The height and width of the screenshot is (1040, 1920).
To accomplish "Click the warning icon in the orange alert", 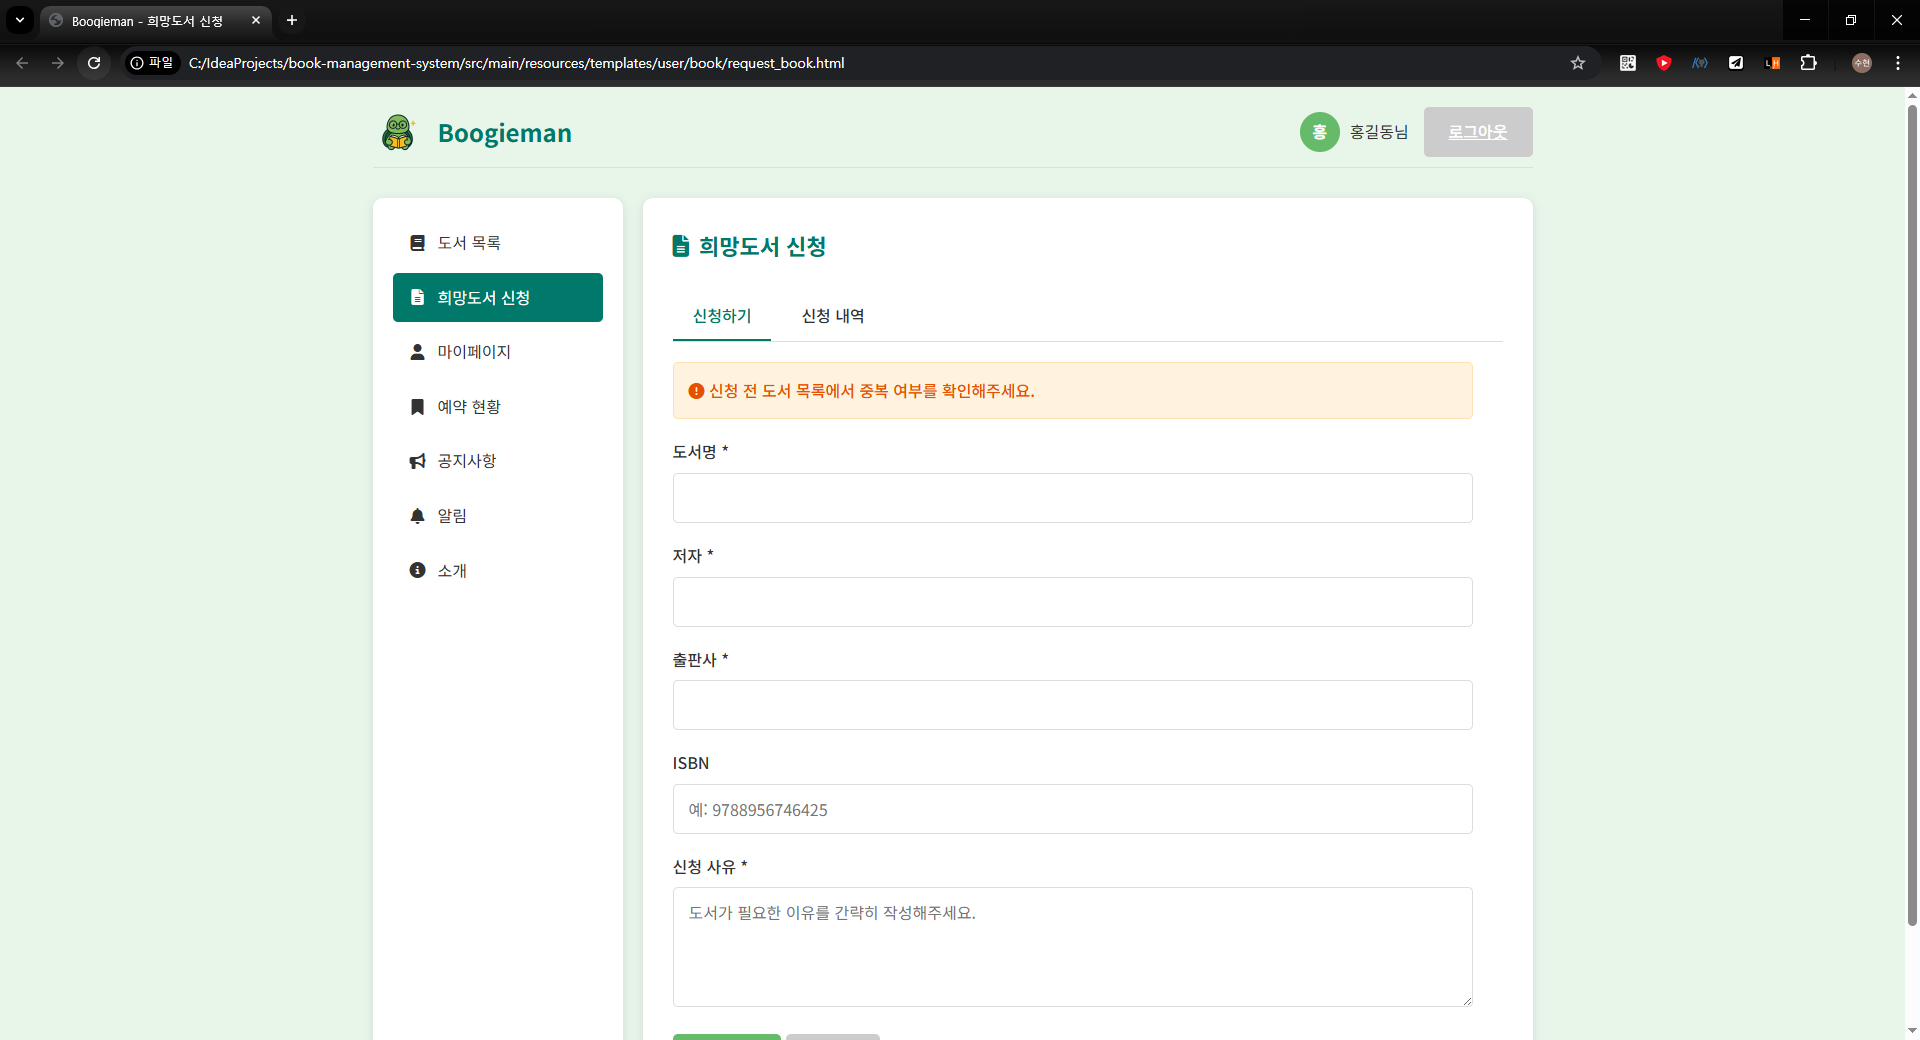I will (x=697, y=391).
